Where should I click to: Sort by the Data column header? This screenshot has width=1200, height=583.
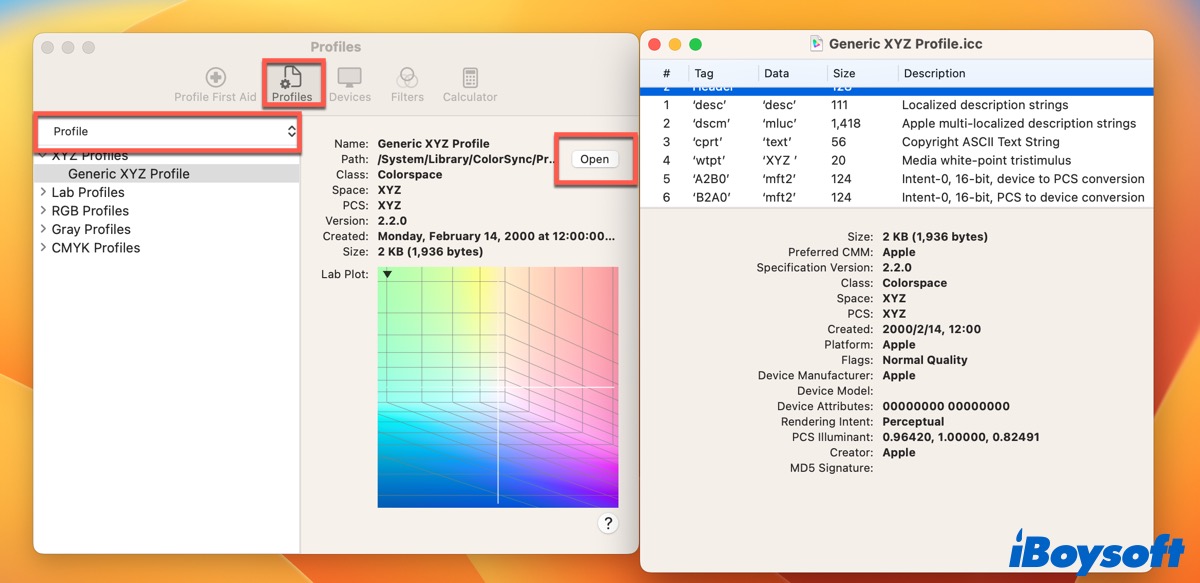tap(792, 73)
